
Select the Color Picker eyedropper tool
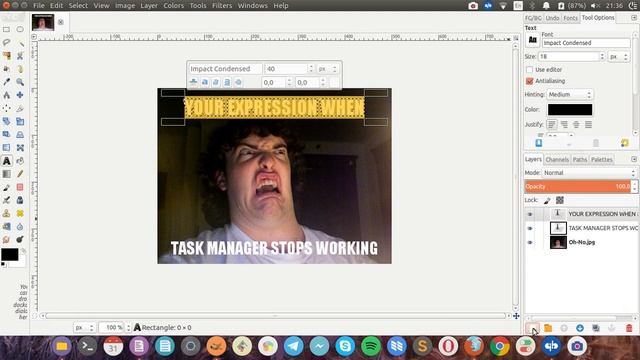coord(7,82)
